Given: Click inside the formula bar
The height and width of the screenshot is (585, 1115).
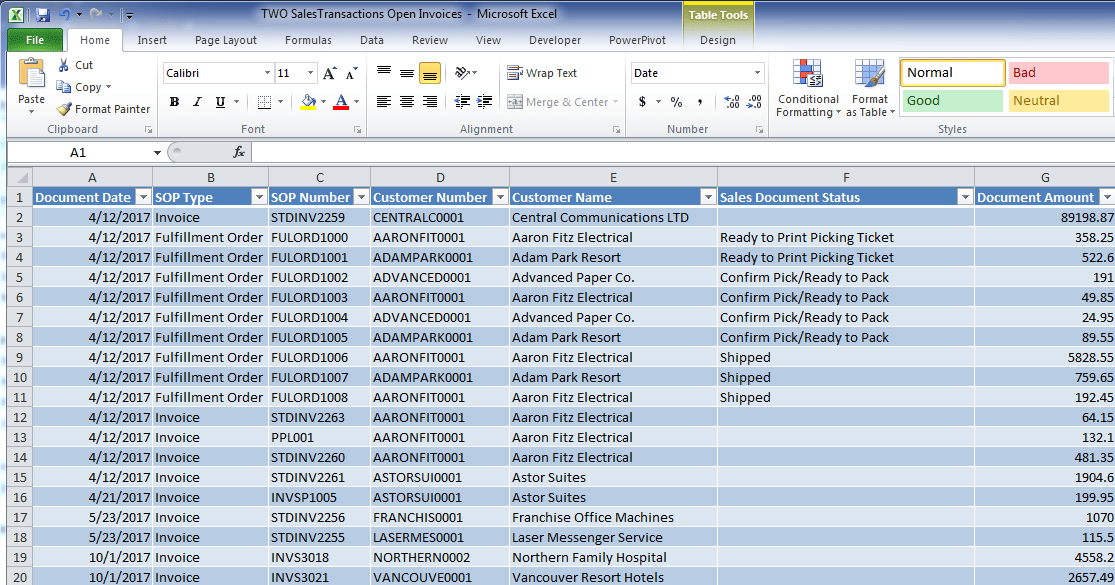Looking at the screenshot, I should point(683,152).
